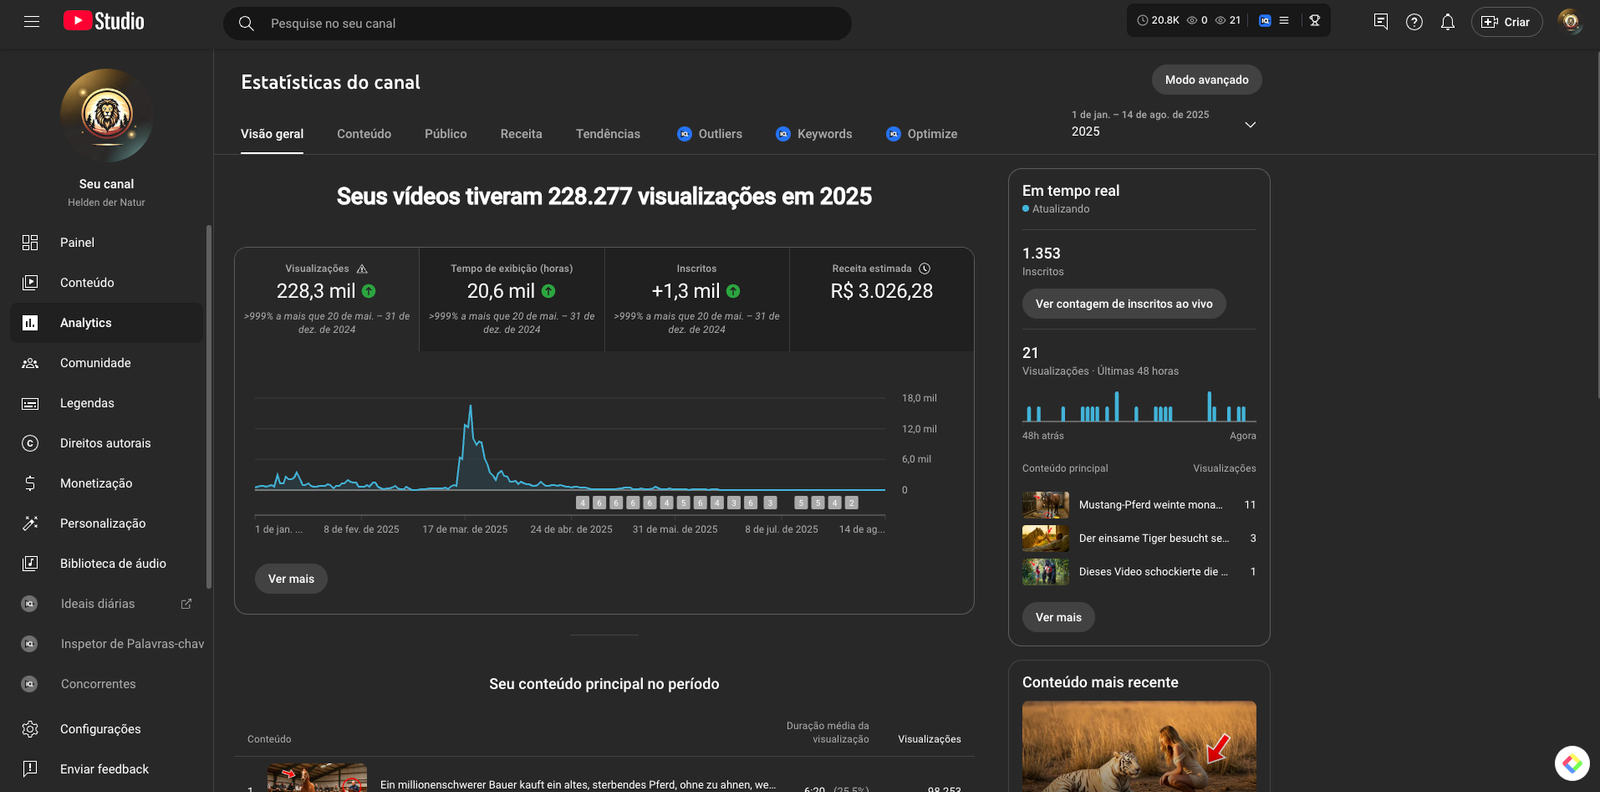Select the Receita estimada metric card
This screenshot has height=792, width=1600.
coord(882,300)
